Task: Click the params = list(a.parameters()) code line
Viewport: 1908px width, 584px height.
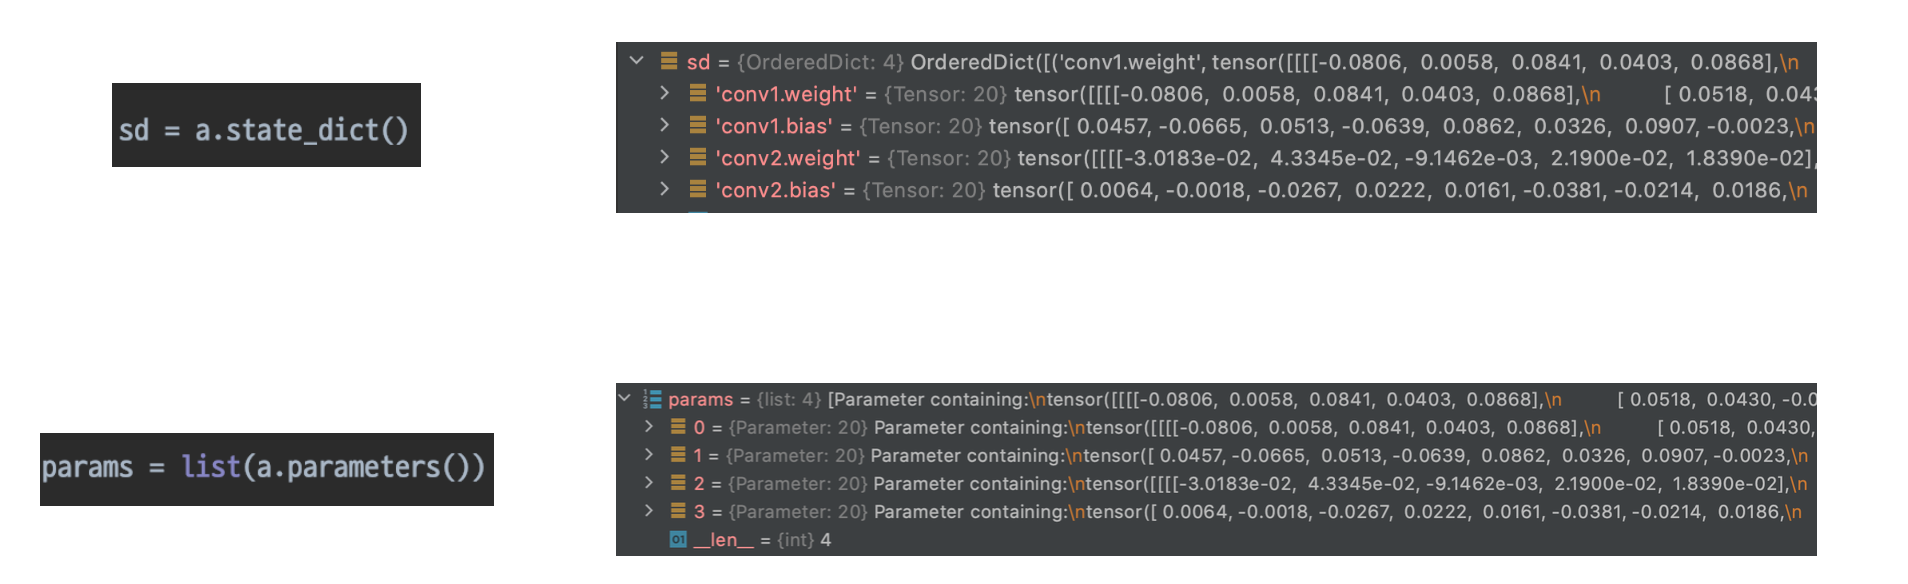Action: (264, 467)
